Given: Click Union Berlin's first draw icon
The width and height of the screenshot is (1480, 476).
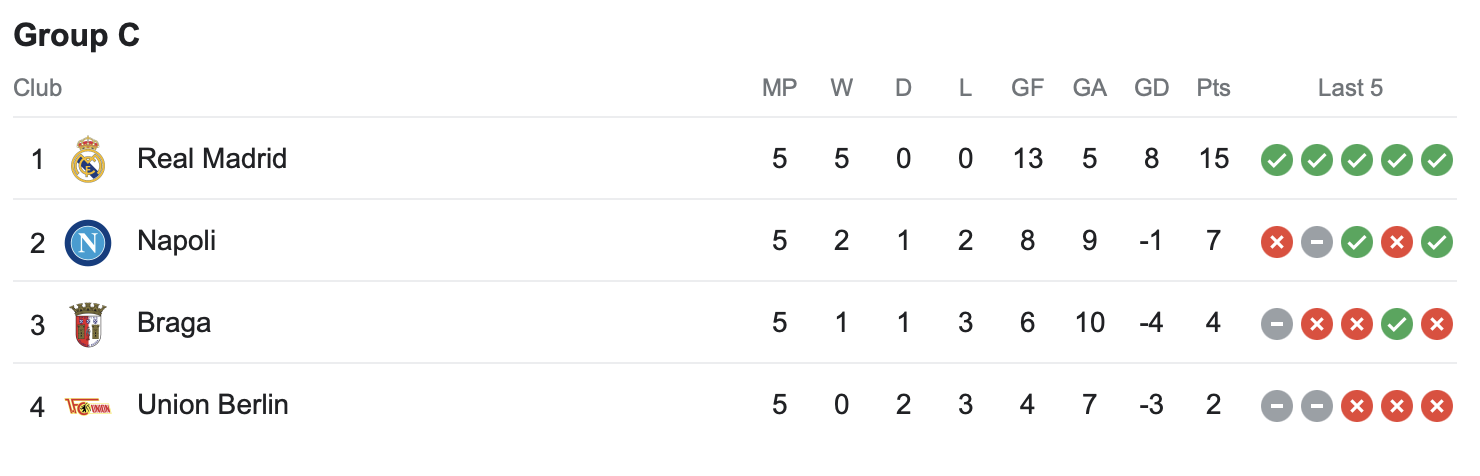Looking at the screenshot, I should [x=1277, y=406].
